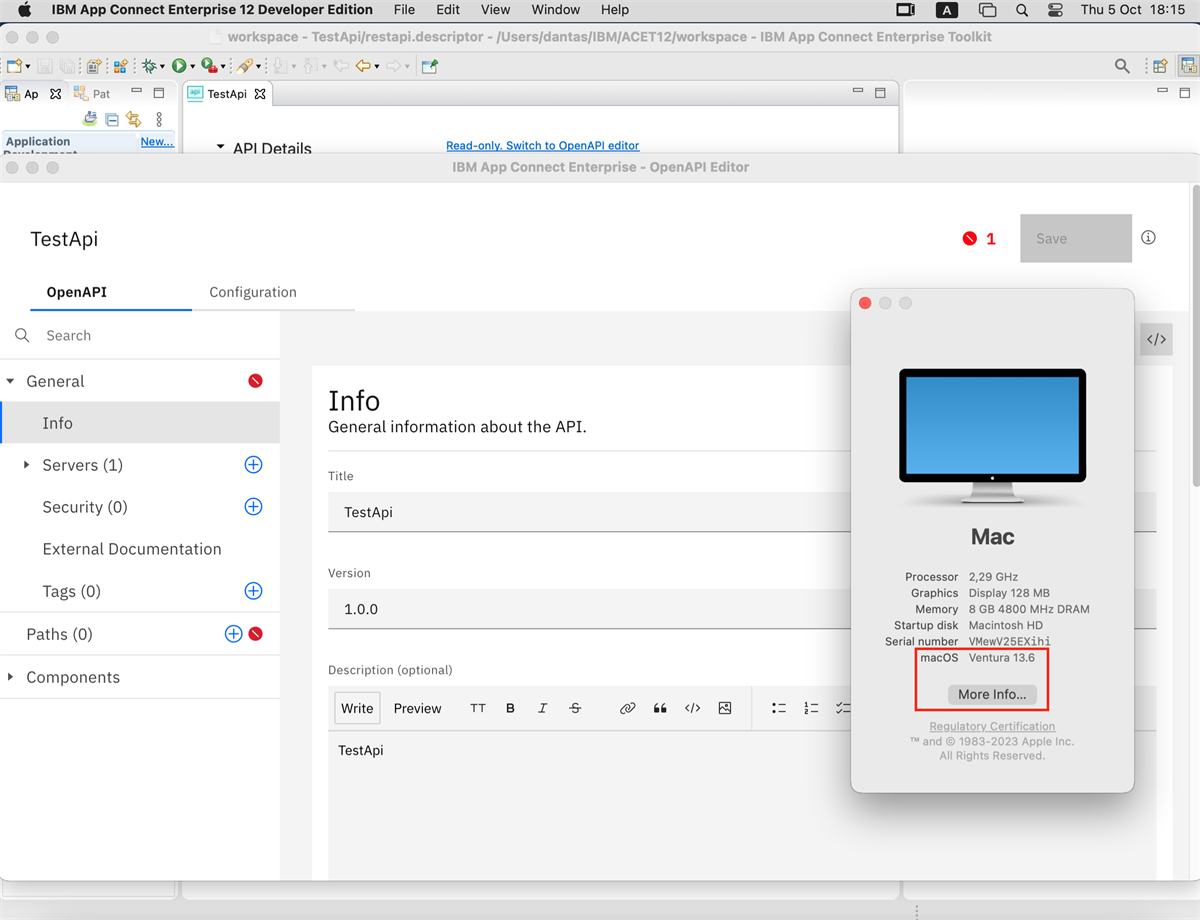Image resolution: width=1200 pixels, height=920 pixels.
Task: Add a path with the Paths plus icon
Action: click(233, 634)
